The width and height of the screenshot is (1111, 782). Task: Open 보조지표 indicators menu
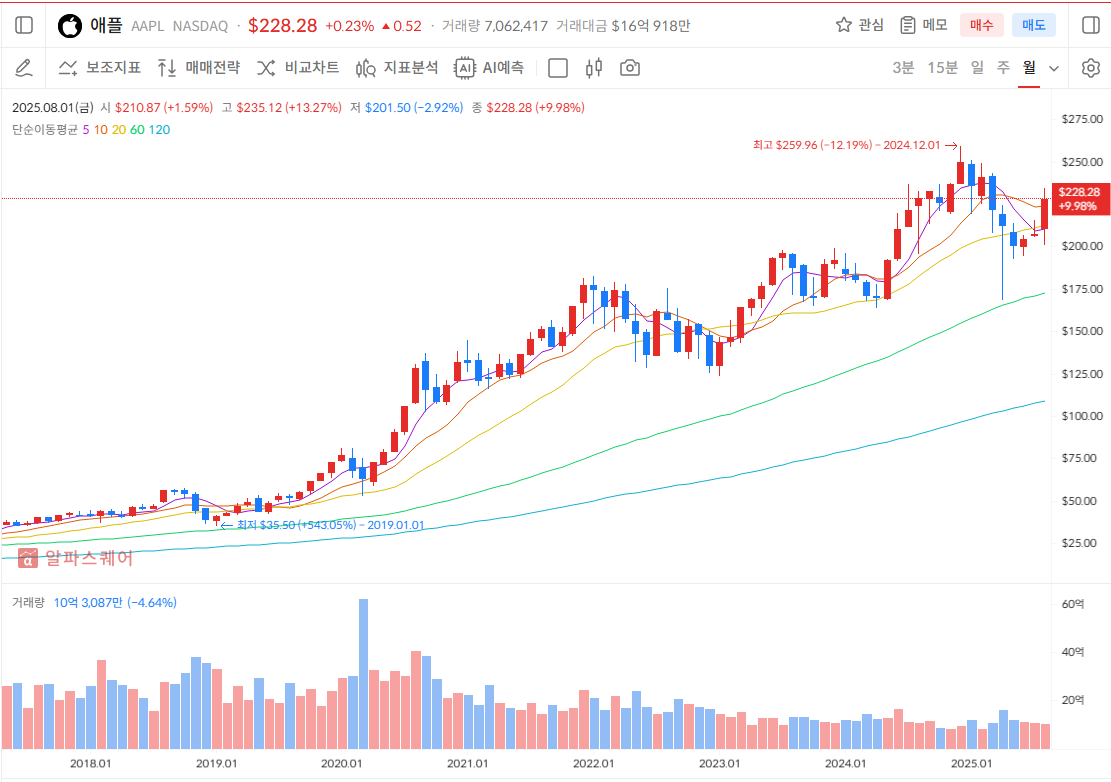coord(99,68)
